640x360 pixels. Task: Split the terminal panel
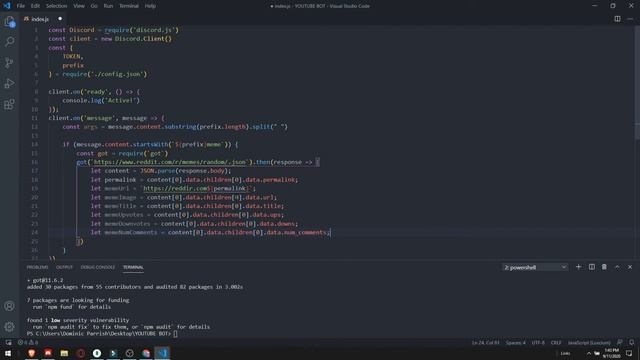point(591,267)
